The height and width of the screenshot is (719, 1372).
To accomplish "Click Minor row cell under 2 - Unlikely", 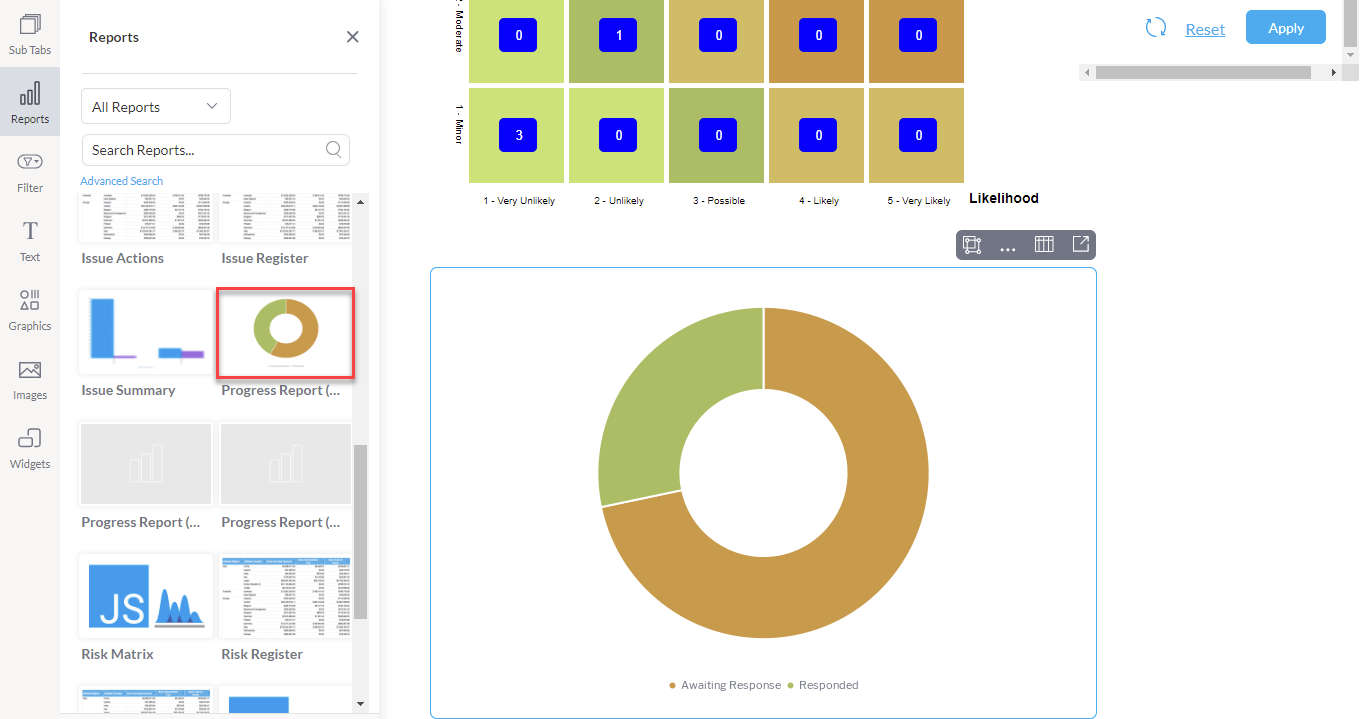I will point(617,135).
